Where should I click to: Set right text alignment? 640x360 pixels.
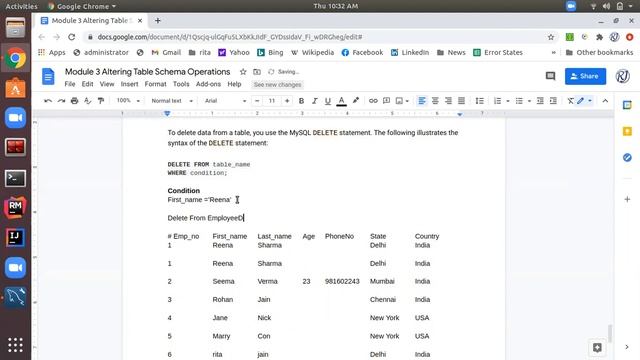tap(448, 101)
